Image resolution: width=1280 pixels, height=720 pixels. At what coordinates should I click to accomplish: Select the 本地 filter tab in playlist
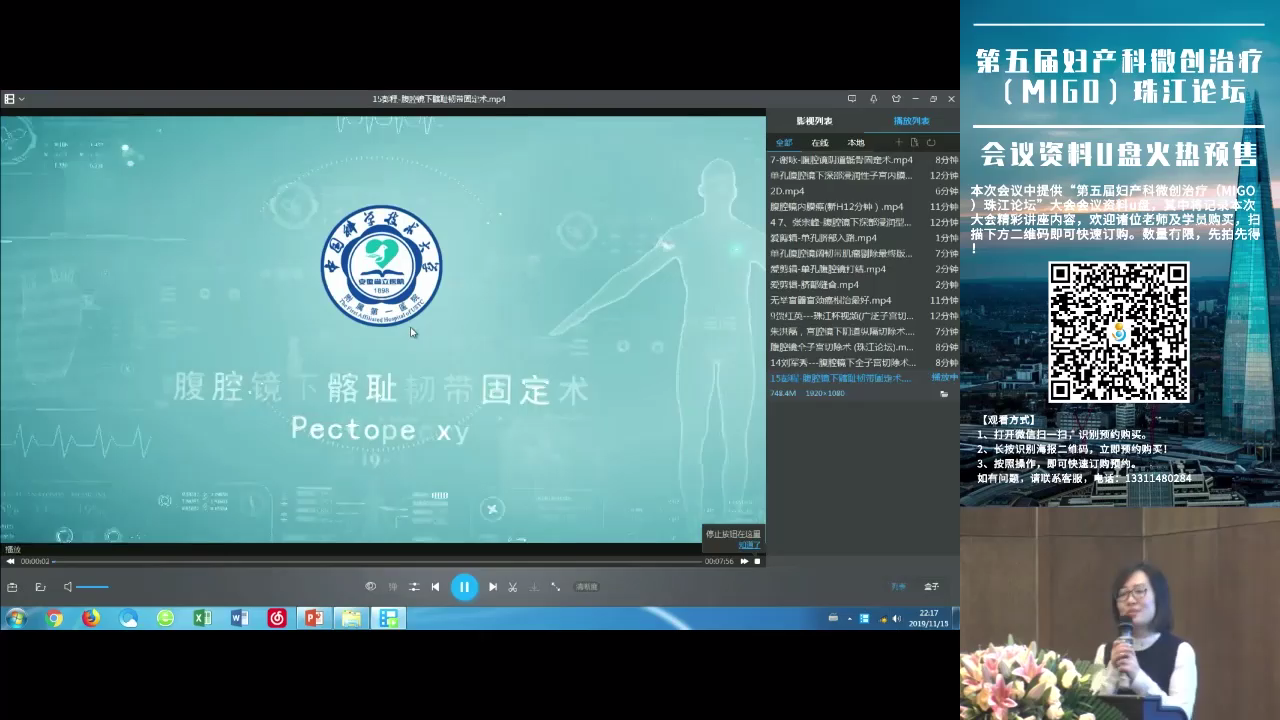click(856, 143)
